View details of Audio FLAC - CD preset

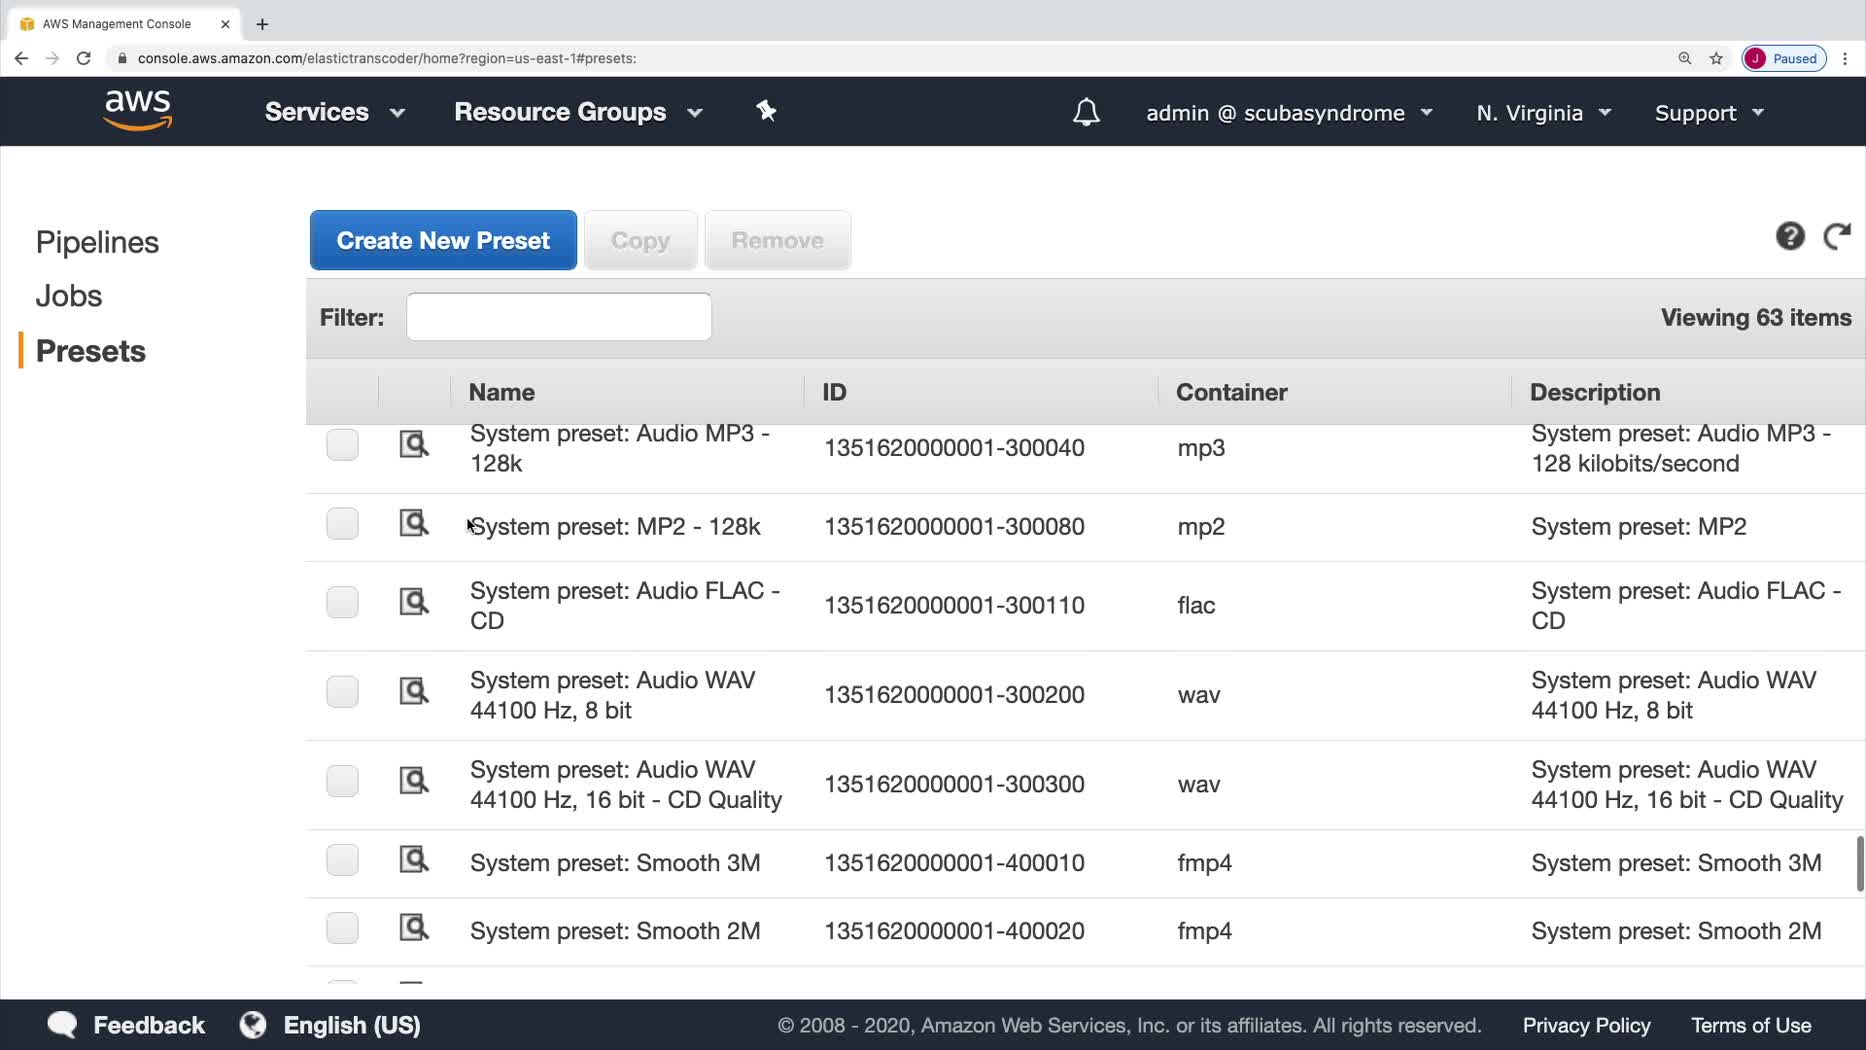tap(413, 601)
